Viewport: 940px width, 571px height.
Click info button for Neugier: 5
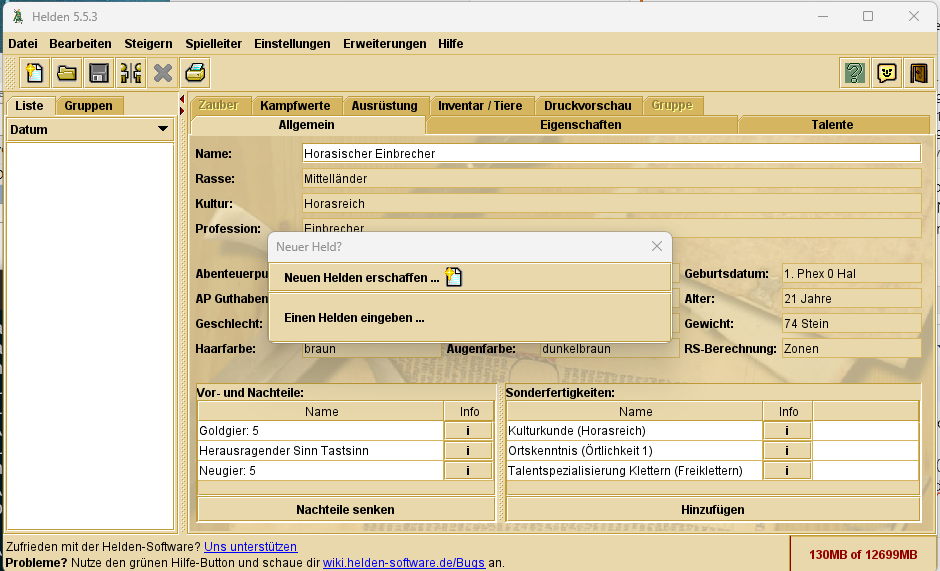[468, 471]
